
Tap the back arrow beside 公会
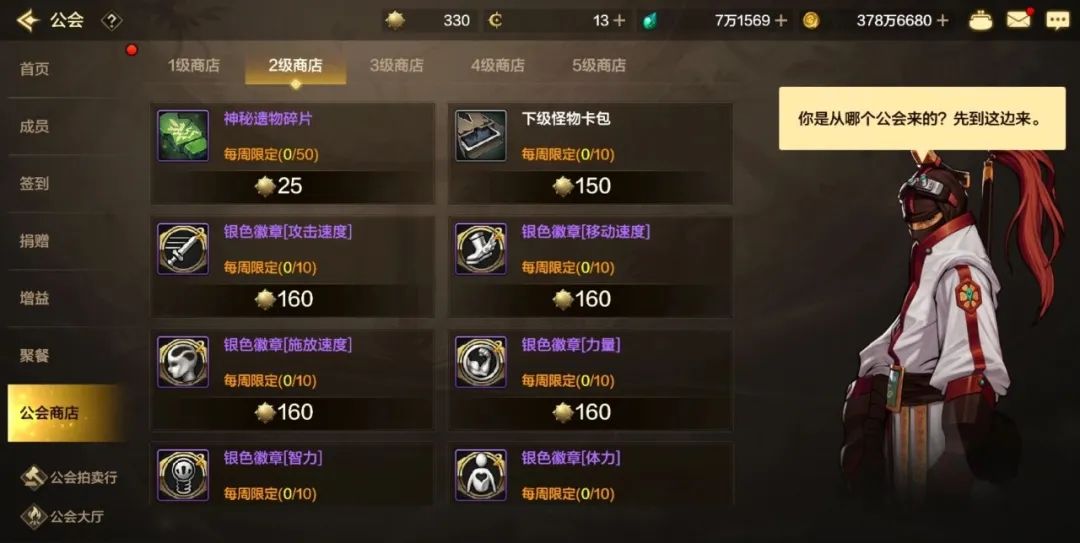point(27,20)
